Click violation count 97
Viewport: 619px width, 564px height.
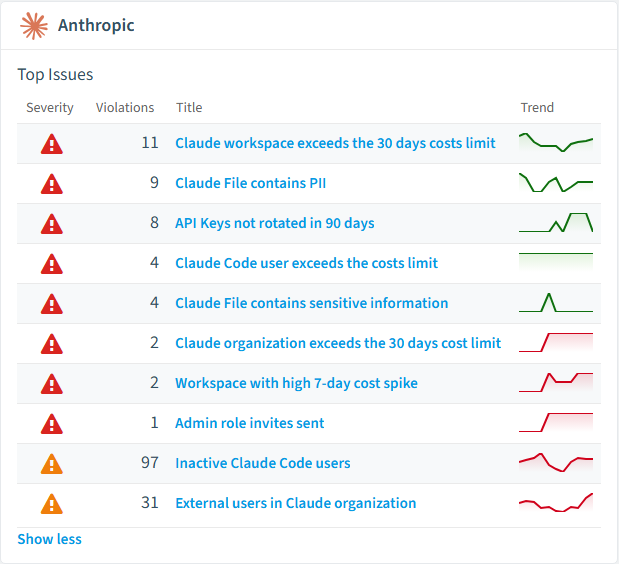click(x=150, y=463)
